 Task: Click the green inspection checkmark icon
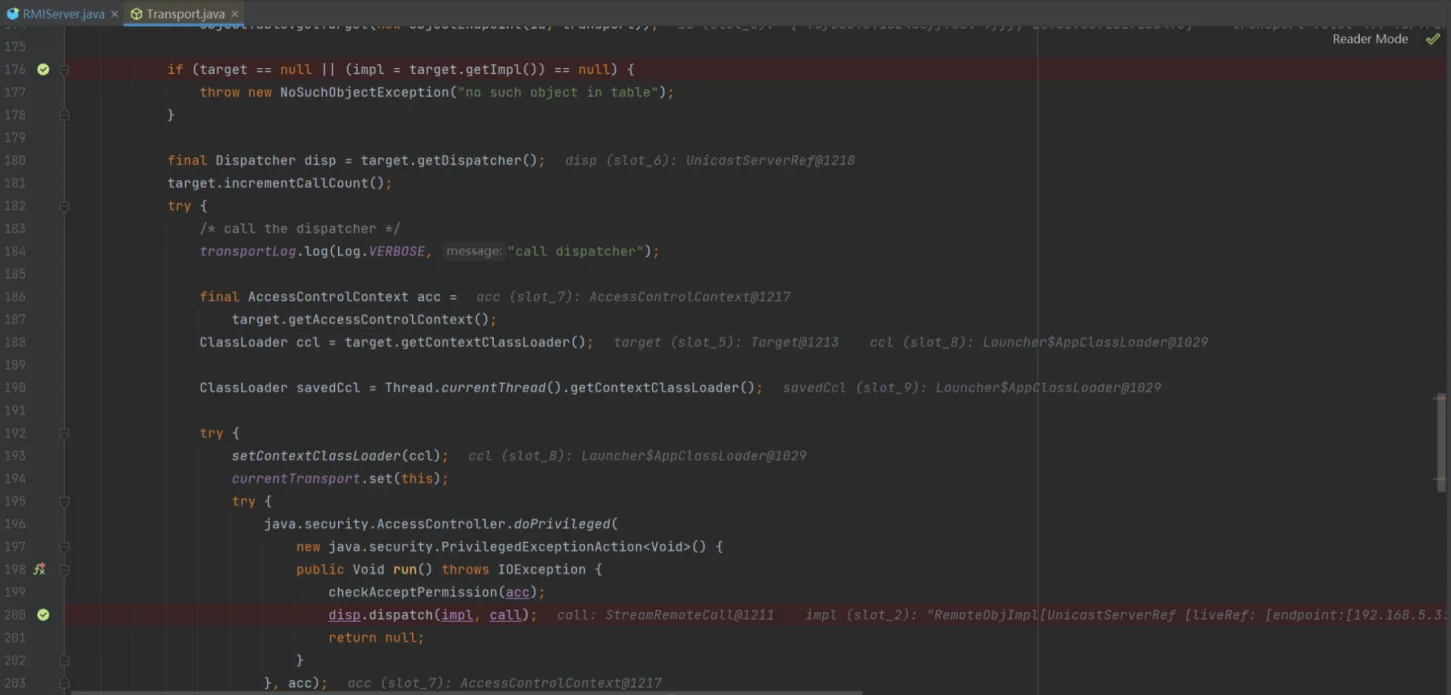(1433, 39)
